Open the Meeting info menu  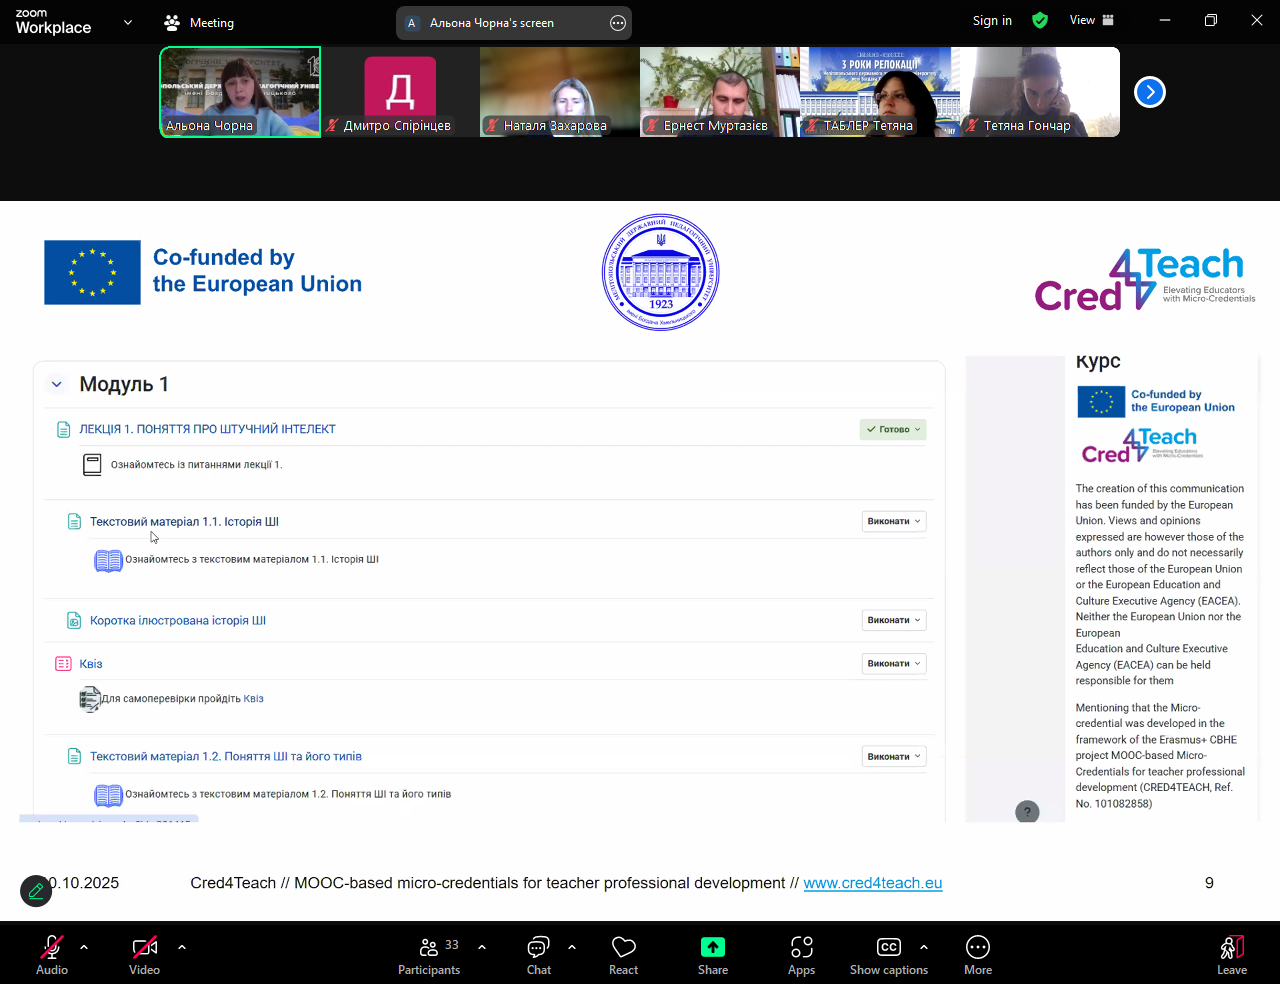(199, 23)
